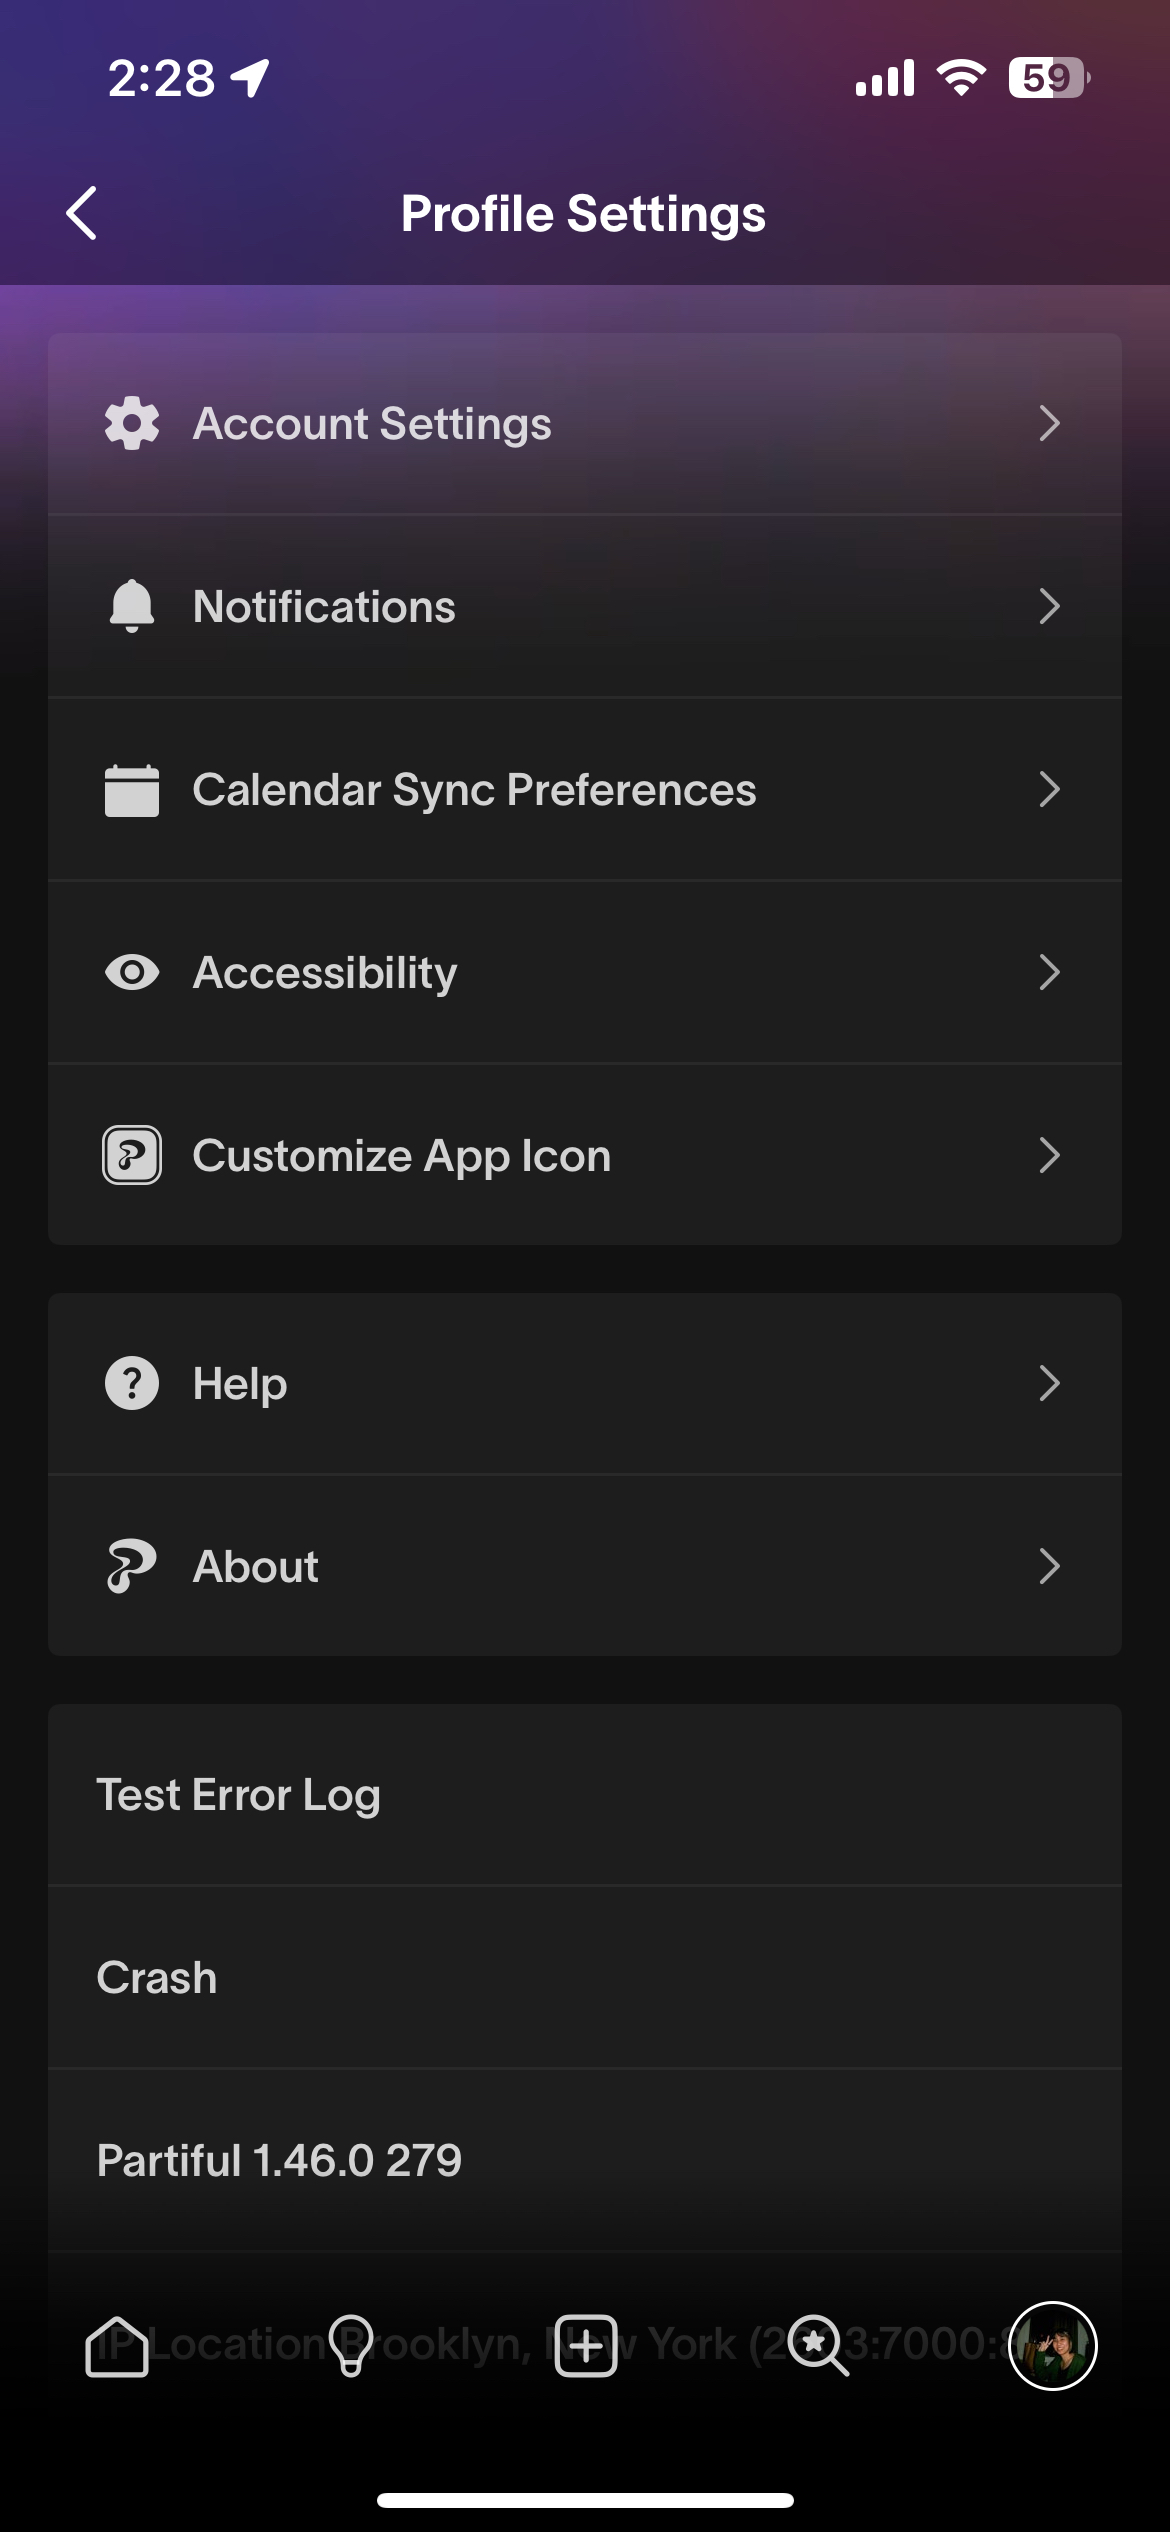Tap the back arrow in header

pyautogui.click(x=82, y=213)
